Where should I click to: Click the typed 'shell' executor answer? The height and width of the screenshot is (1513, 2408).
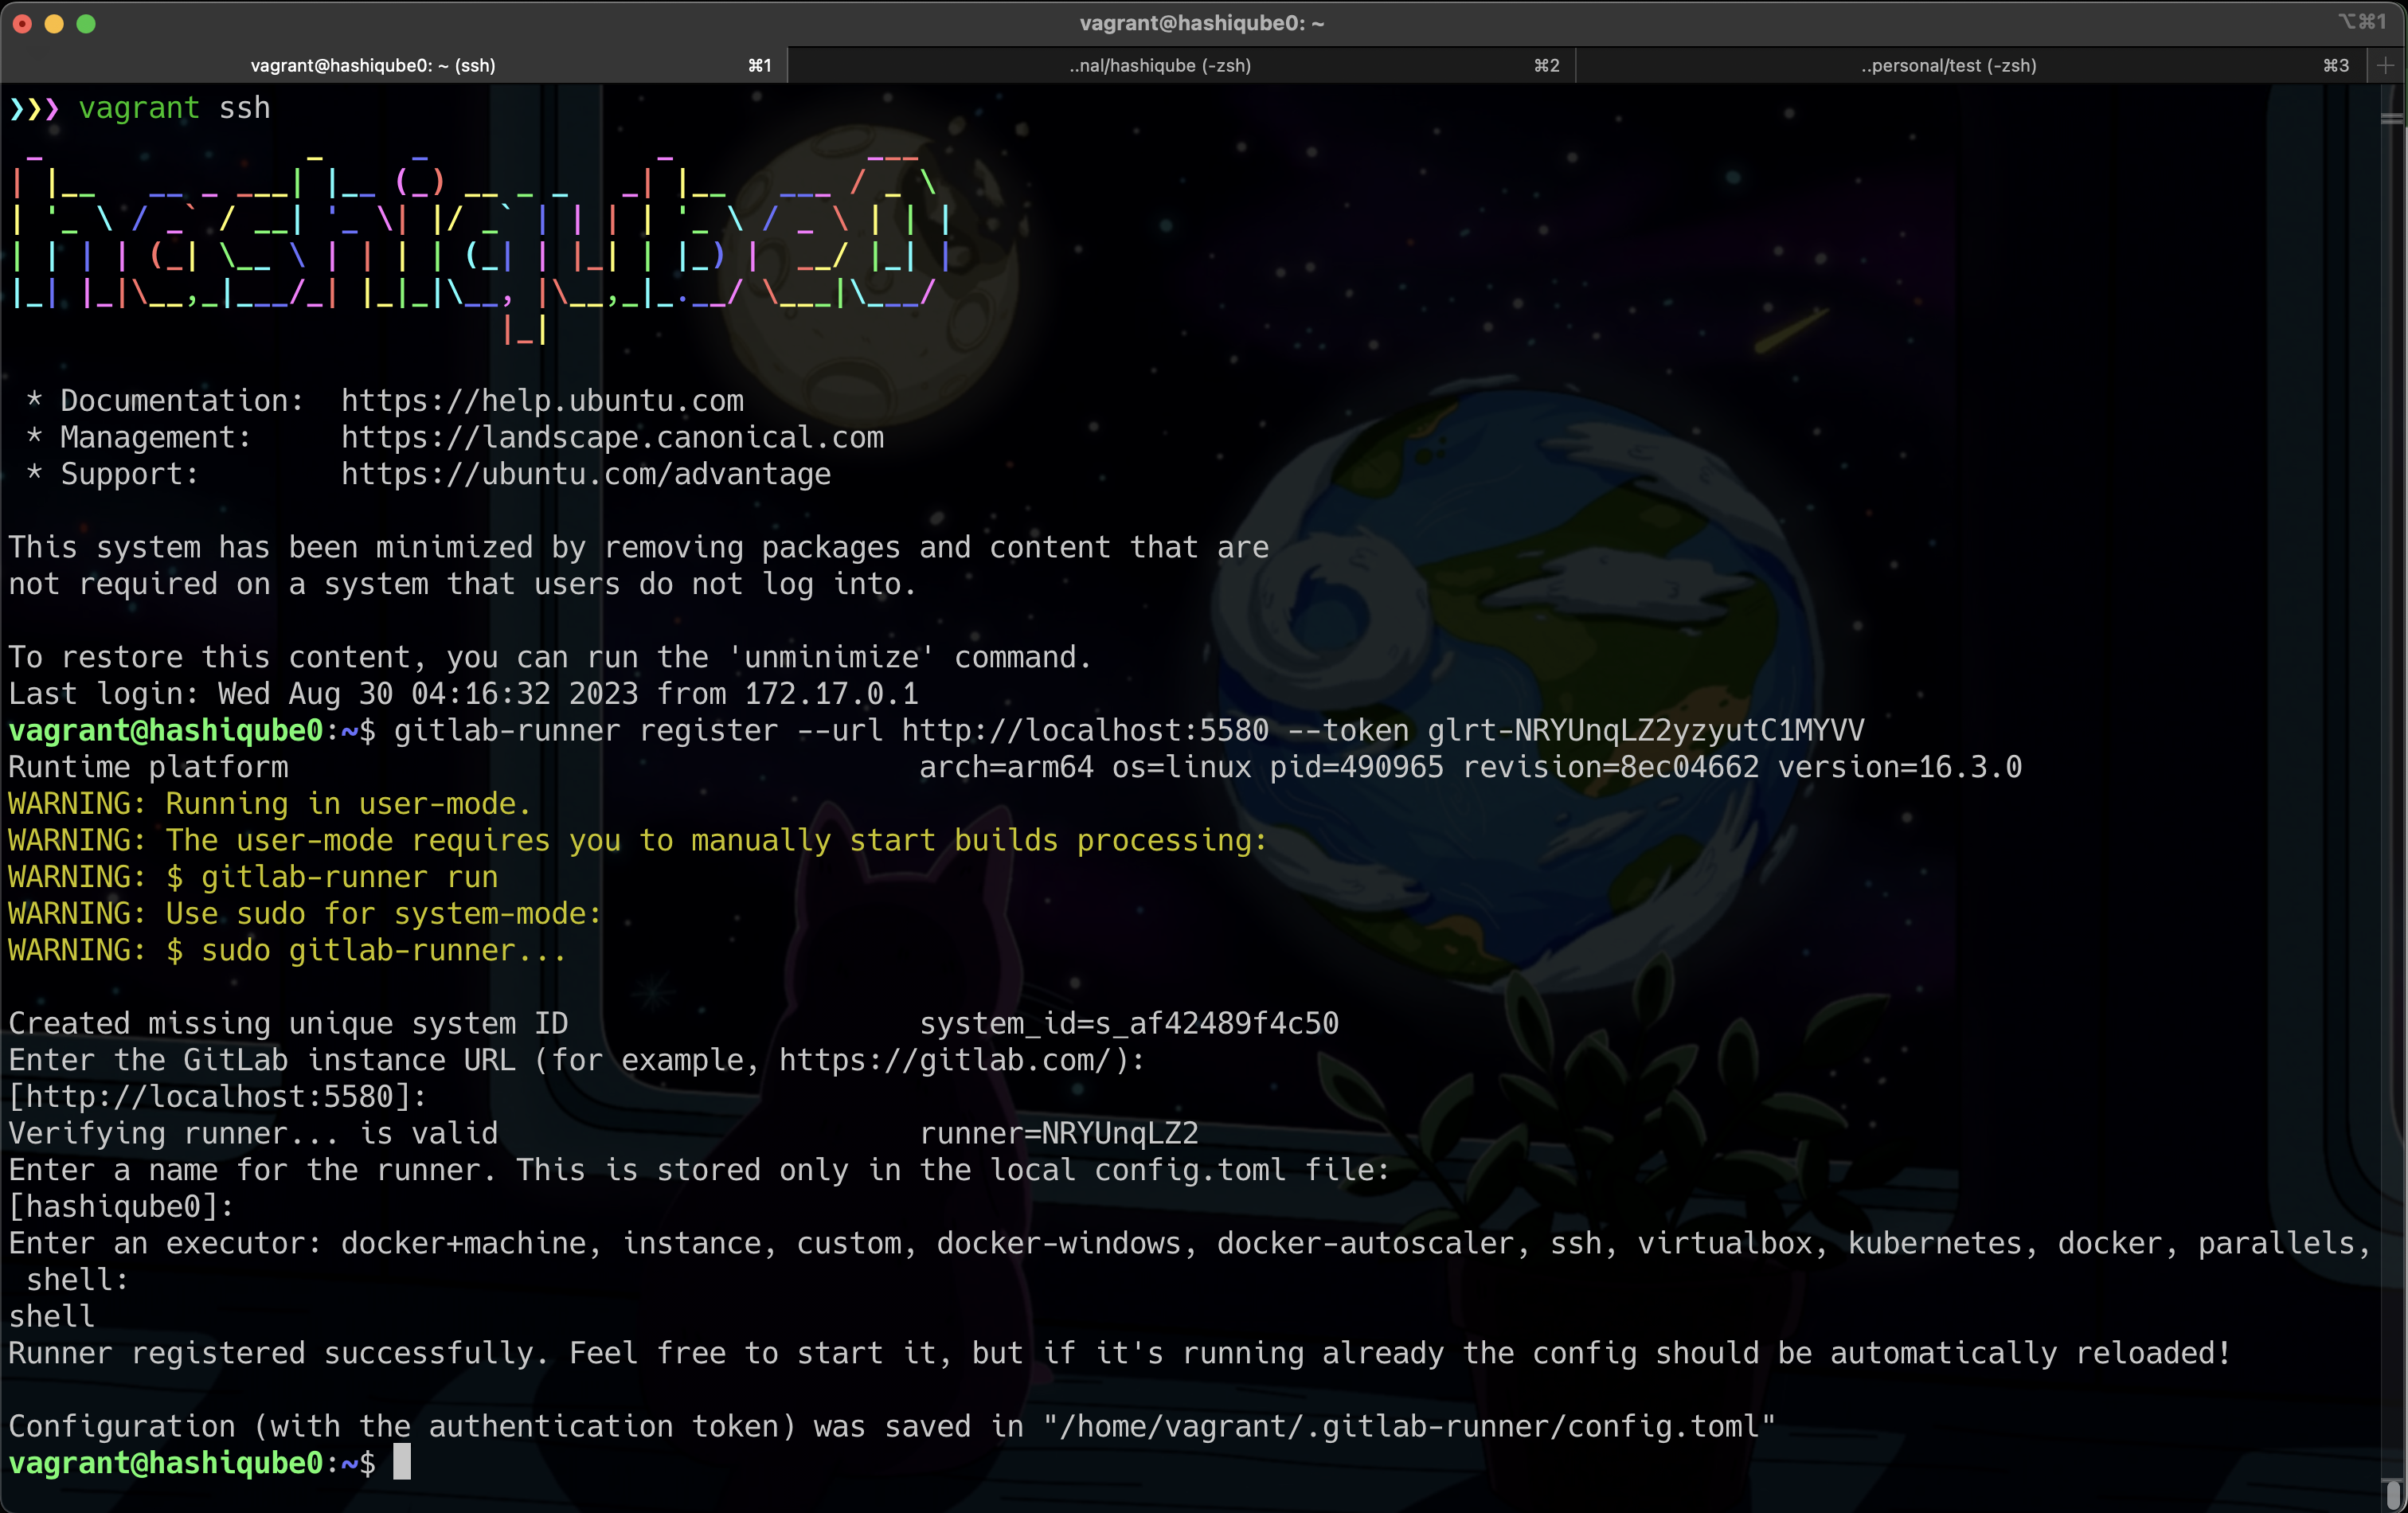(52, 1317)
